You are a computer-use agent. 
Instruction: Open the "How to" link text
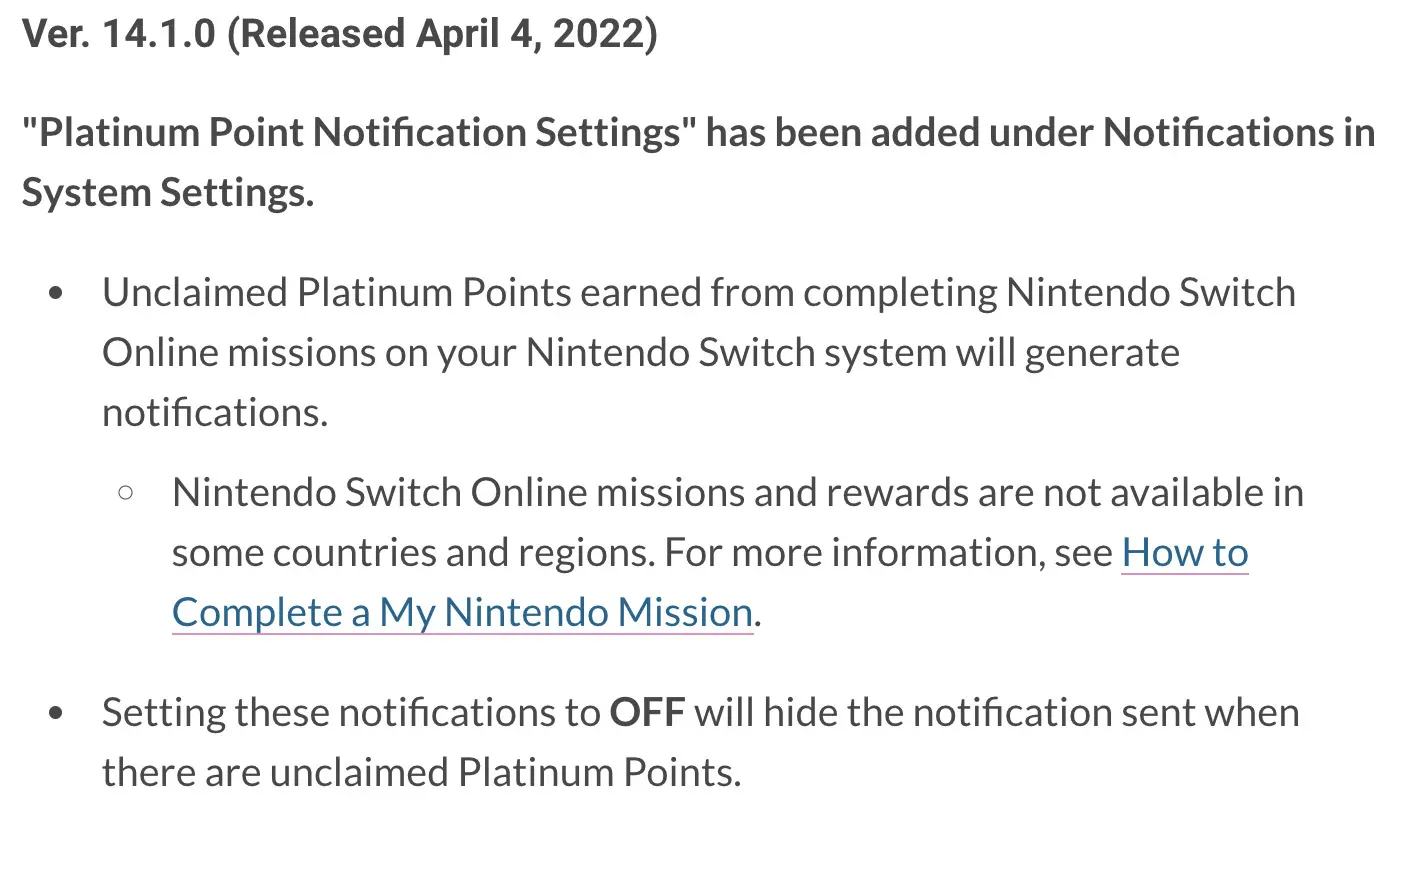click(x=1185, y=553)
